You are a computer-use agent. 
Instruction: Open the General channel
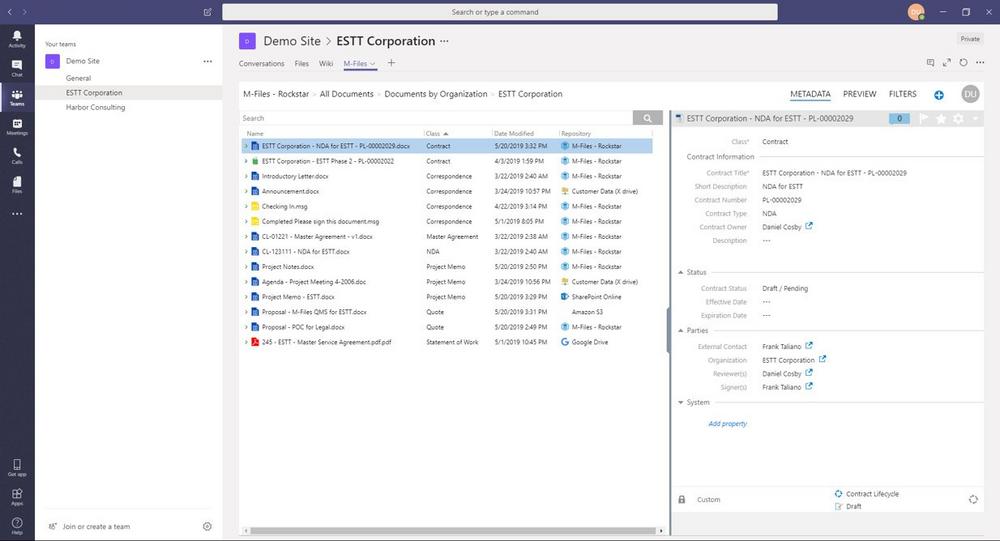(78, 78)
